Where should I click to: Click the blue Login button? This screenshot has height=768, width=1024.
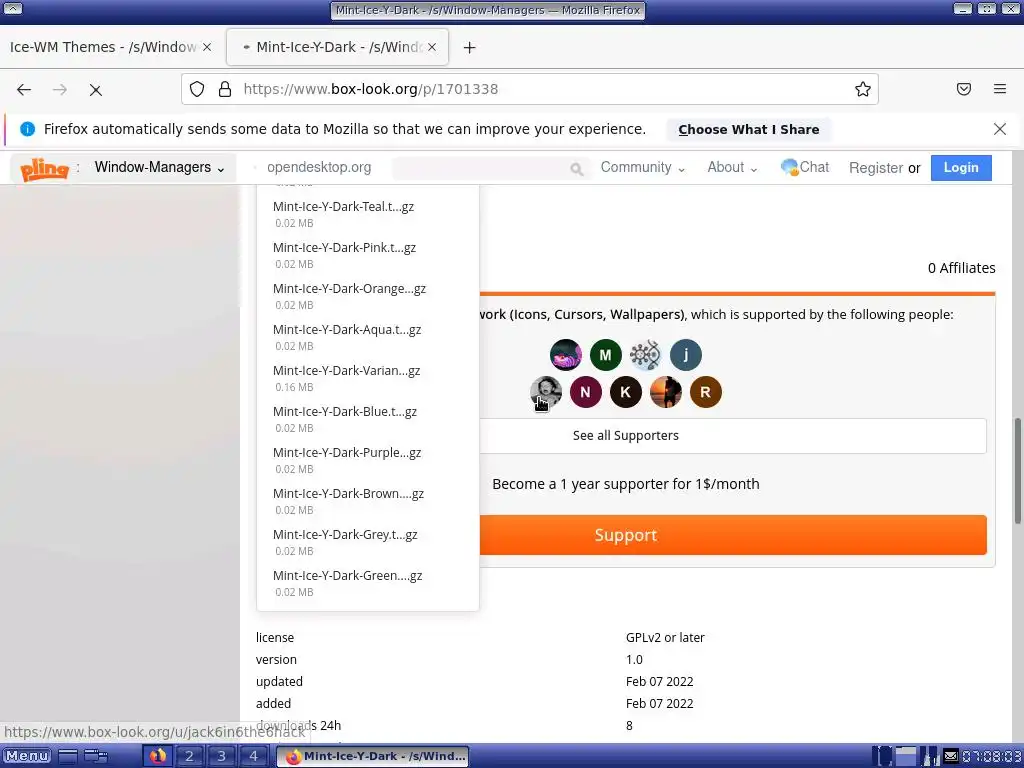[x=961, y=167]
